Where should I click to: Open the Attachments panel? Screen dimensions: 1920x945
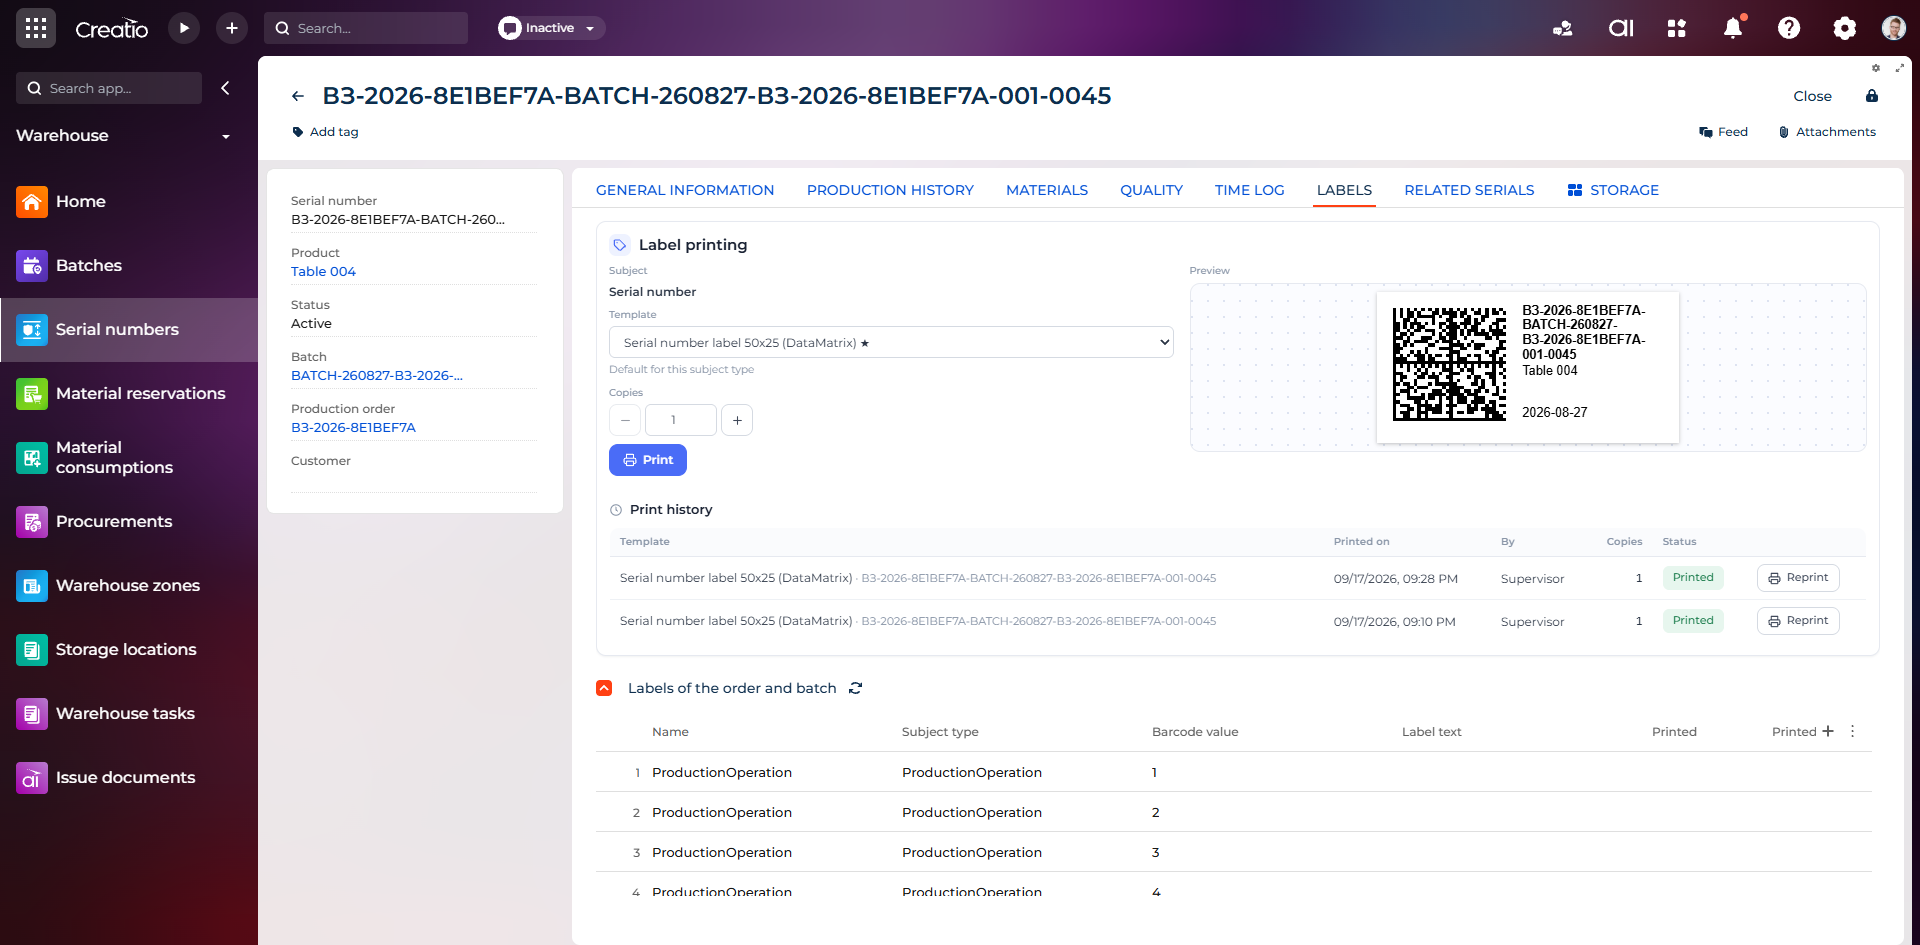[x=1827, y=132]
